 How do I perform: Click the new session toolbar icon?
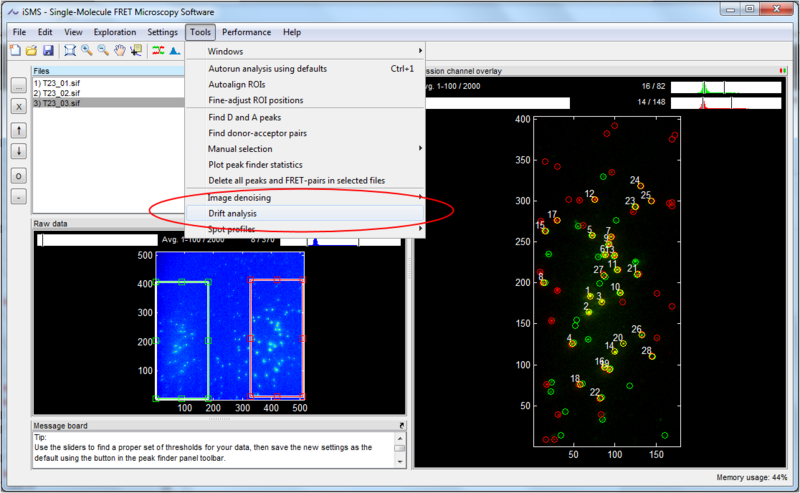[x=15, y=50]
